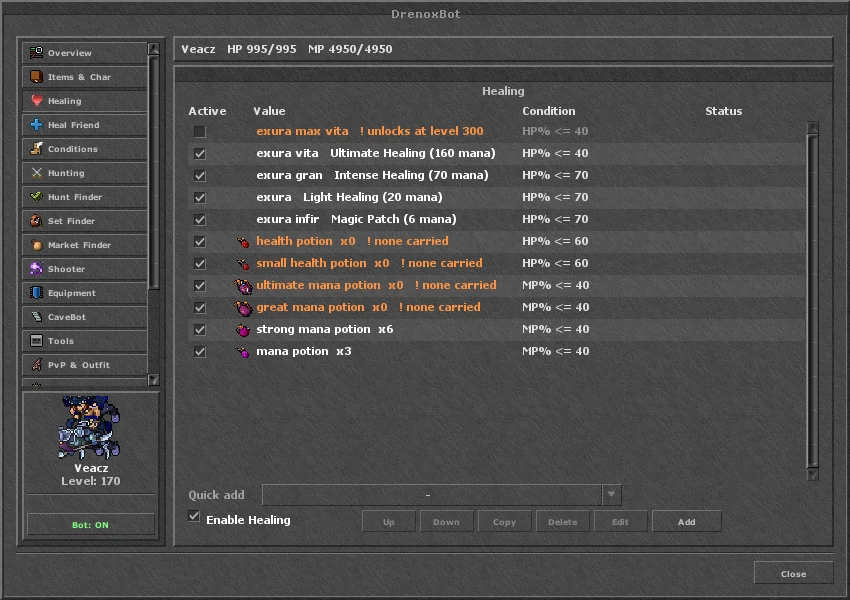Screen dimensions: 850x600
Task: Open the Market Finder section
Action: [85, 244]
